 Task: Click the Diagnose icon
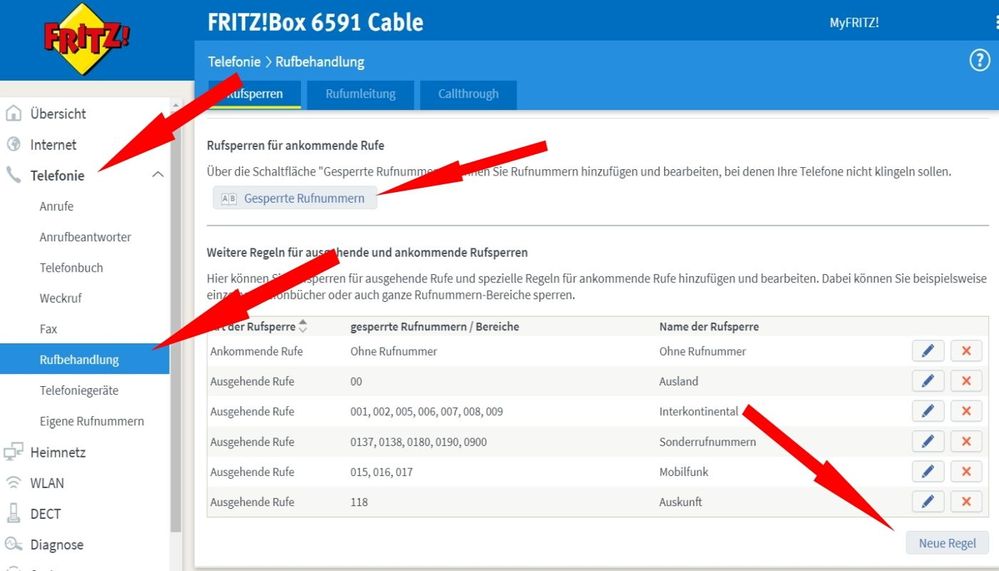[x=13, y=544]
